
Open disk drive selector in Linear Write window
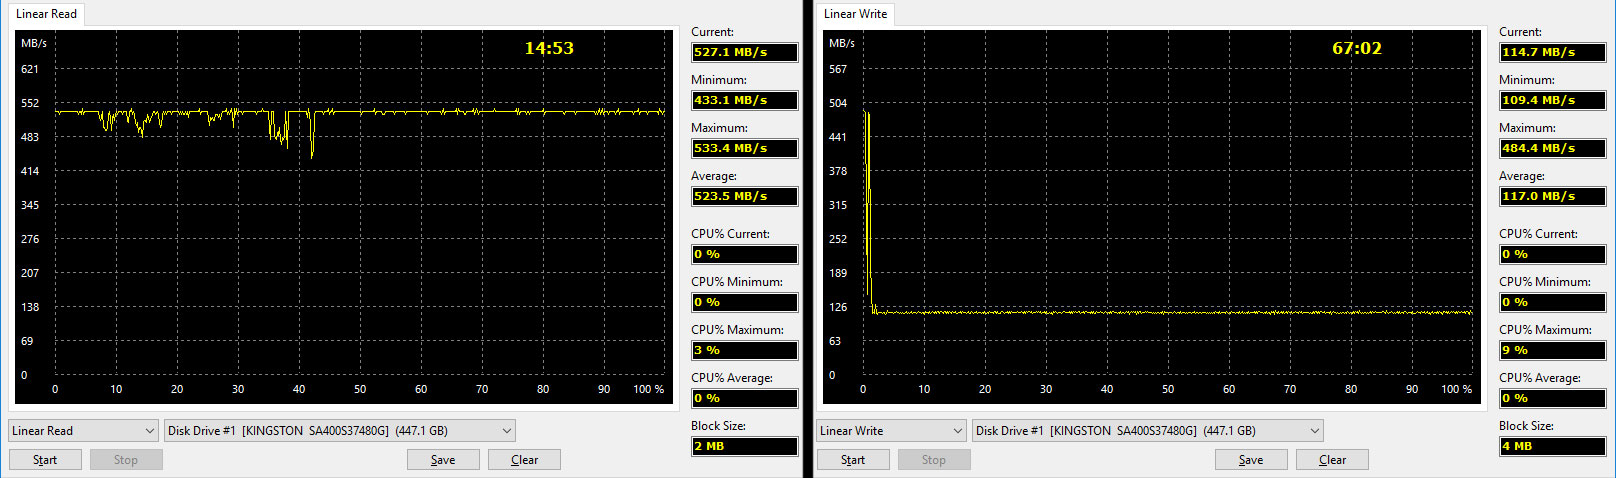pyautogui.click(x=1148, y=431)
